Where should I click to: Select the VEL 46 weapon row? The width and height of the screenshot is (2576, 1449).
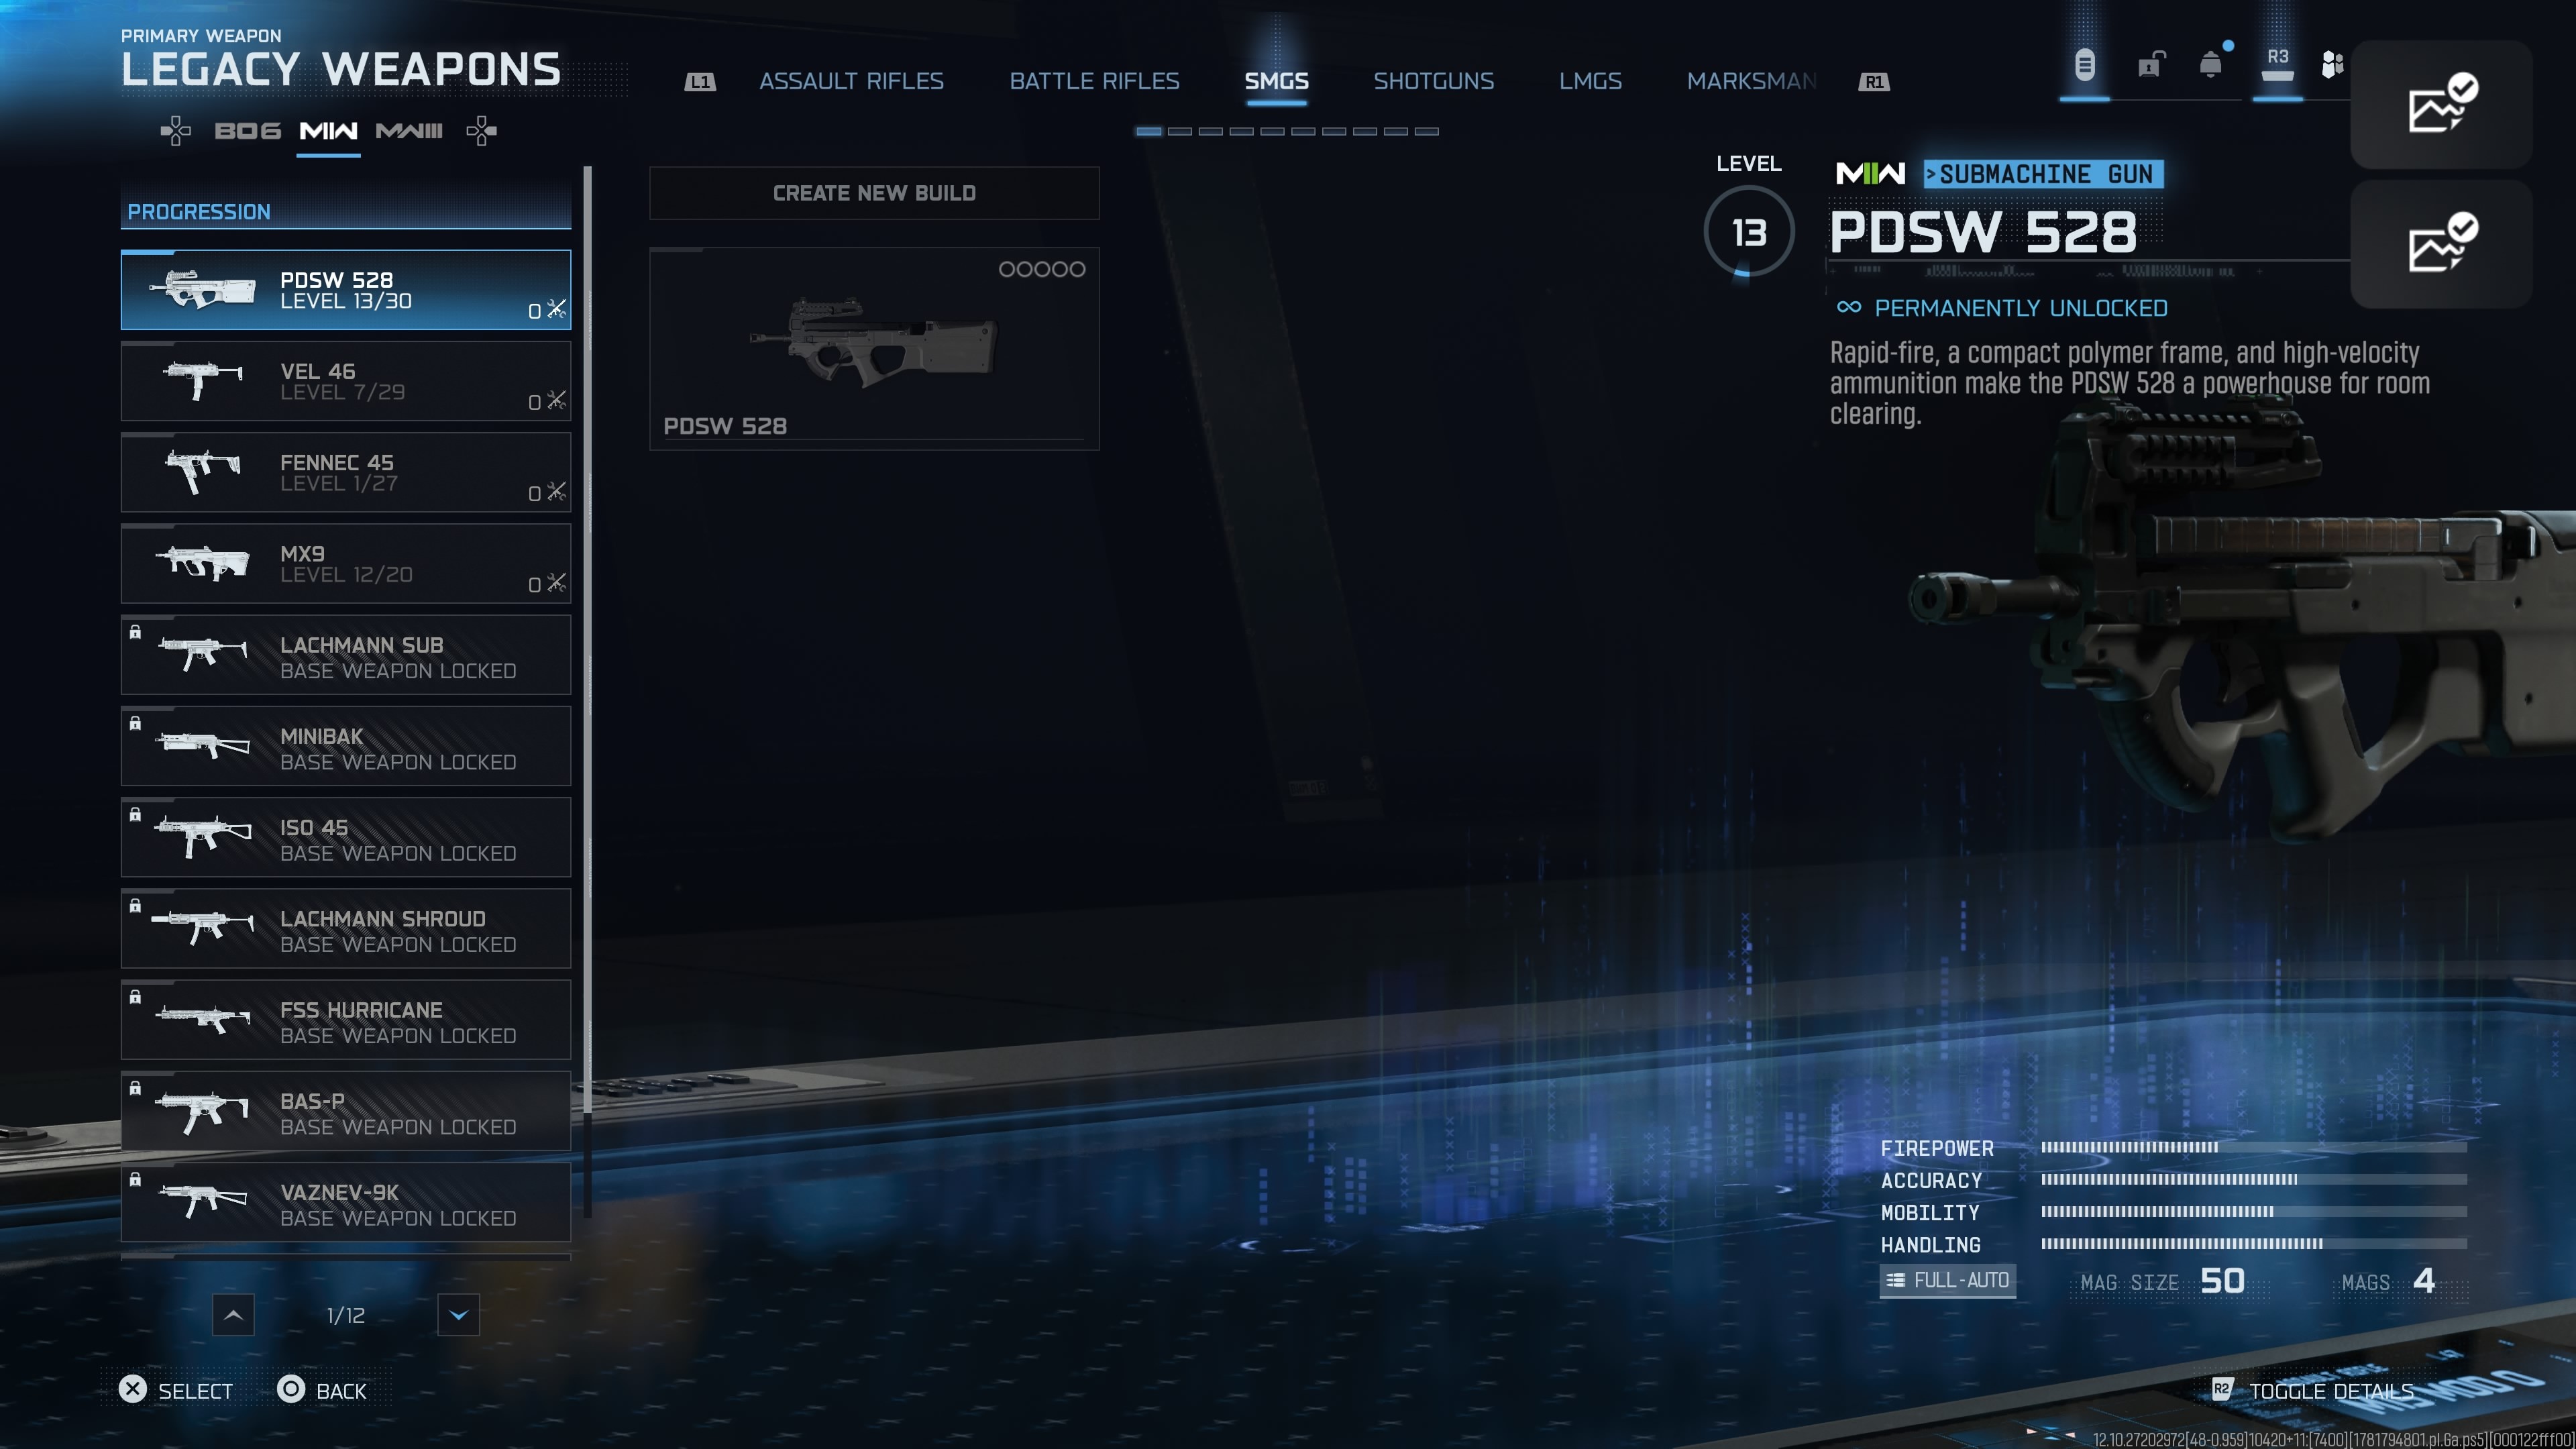(346, 381)
